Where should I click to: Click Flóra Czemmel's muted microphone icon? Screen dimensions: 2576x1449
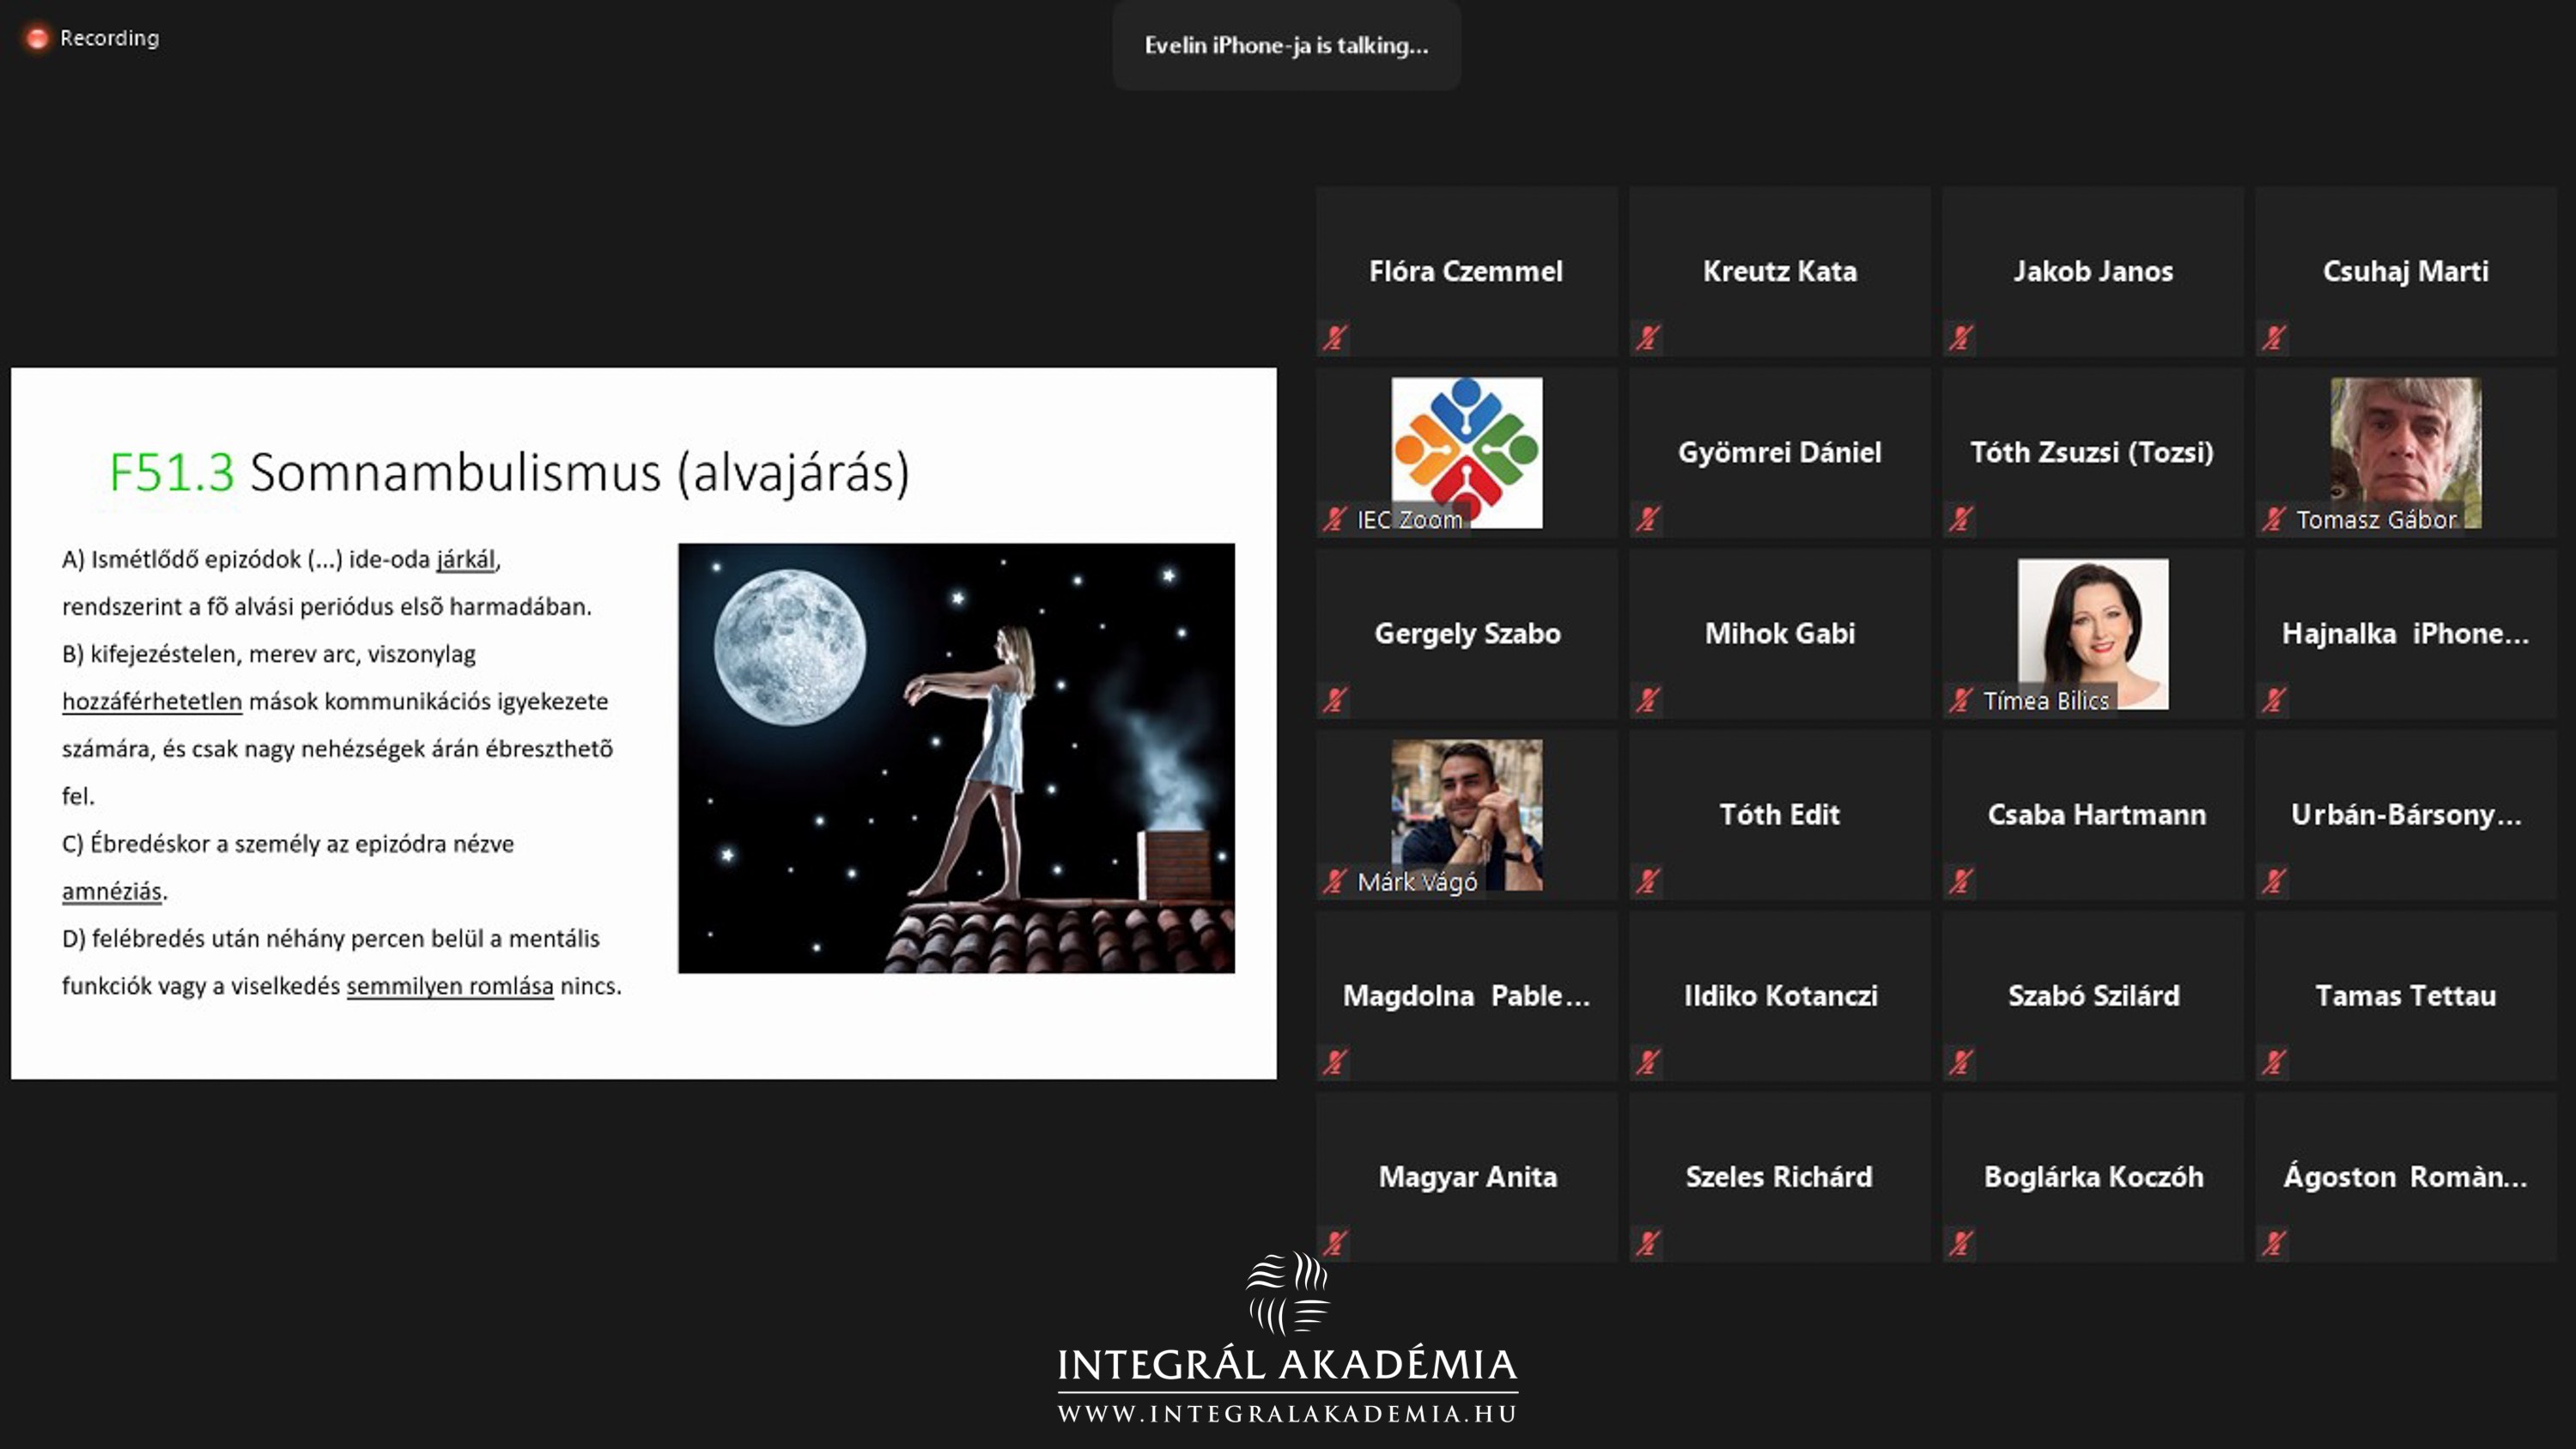click(1335, 338)
